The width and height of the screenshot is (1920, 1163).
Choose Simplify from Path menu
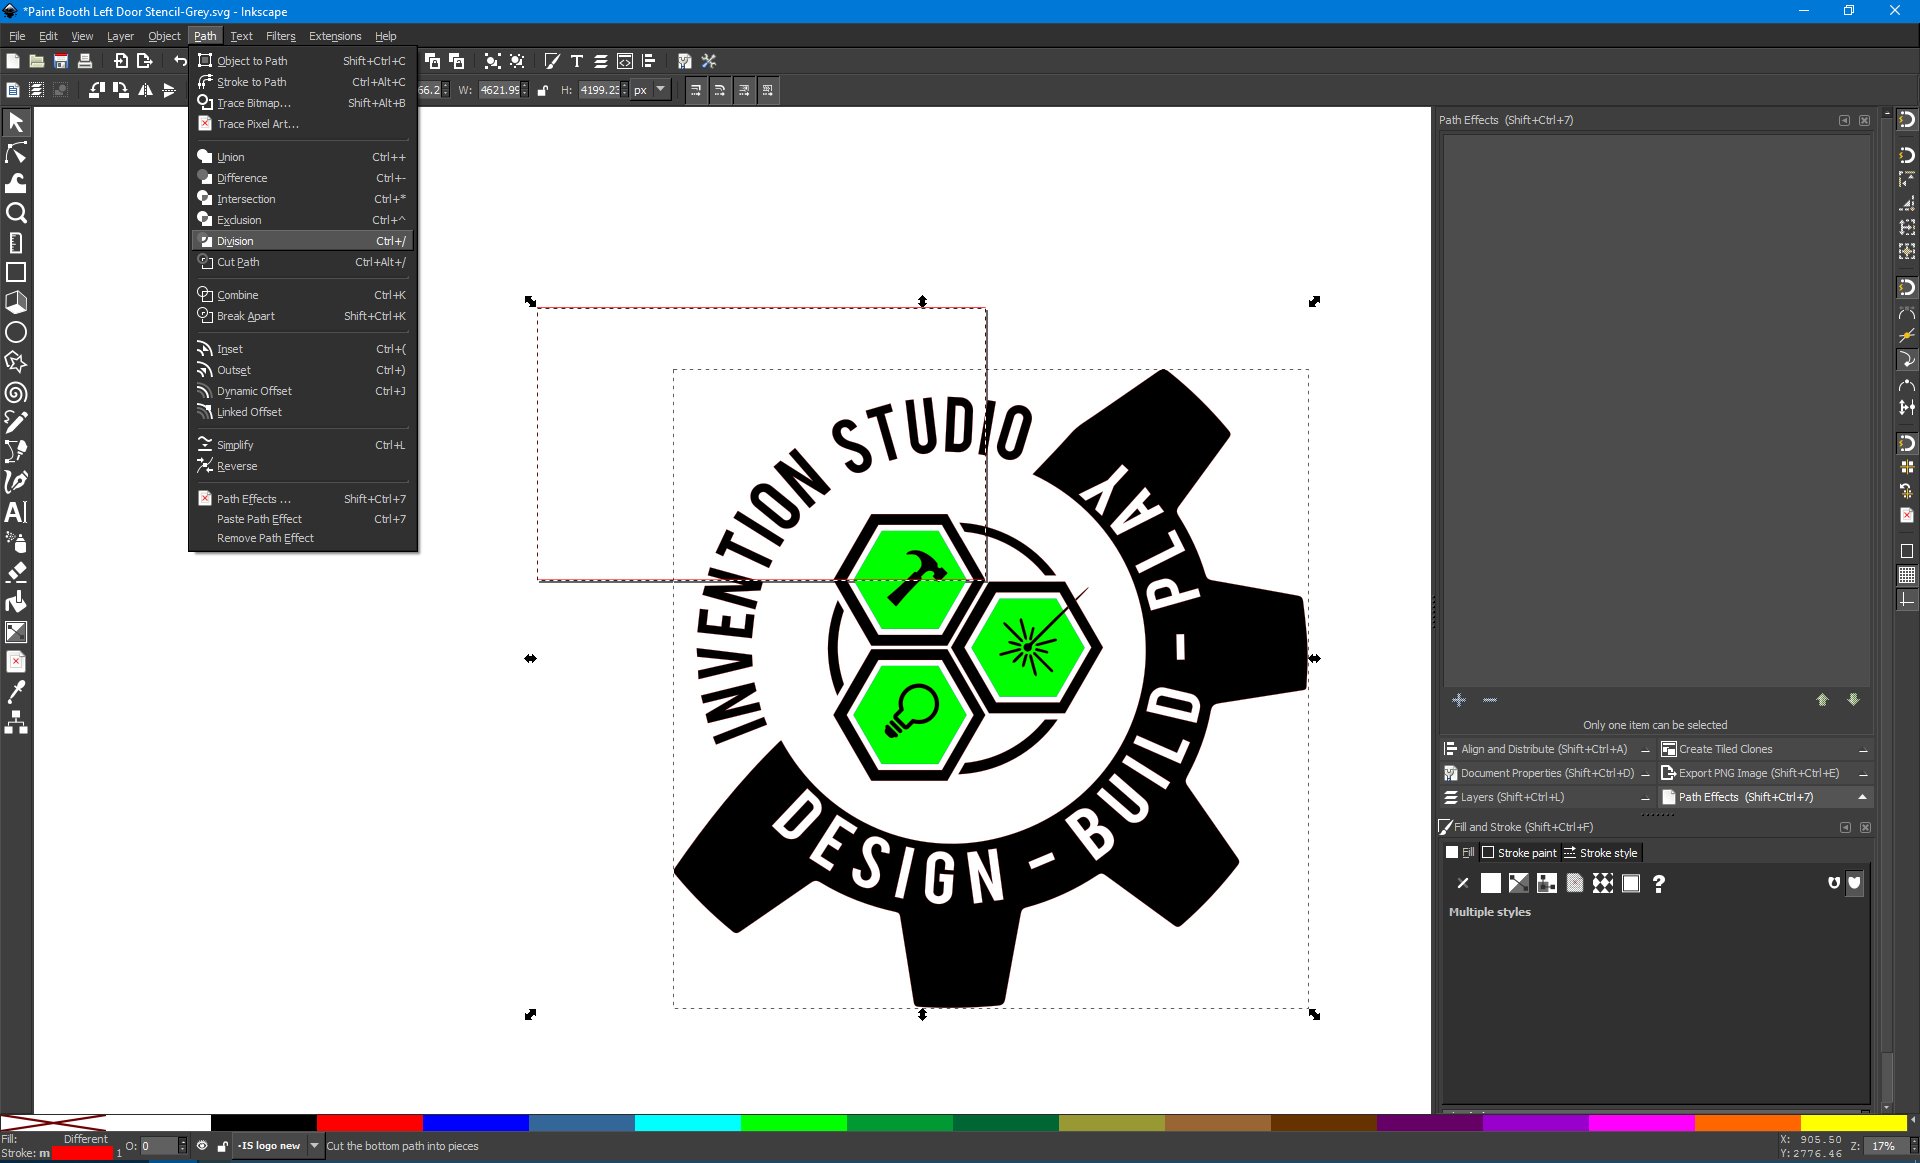(x=302, y=445)
